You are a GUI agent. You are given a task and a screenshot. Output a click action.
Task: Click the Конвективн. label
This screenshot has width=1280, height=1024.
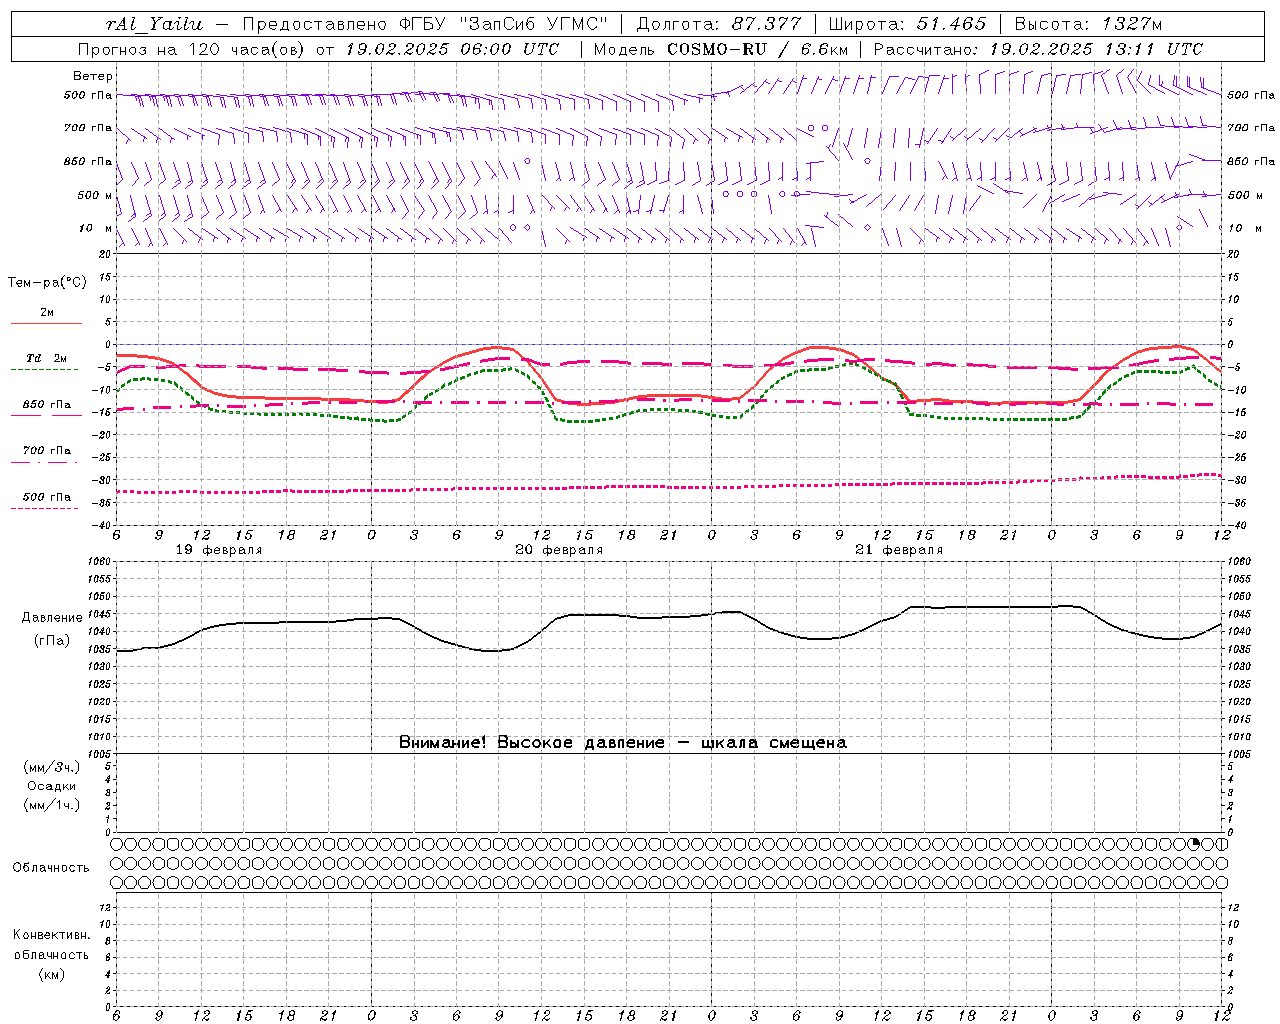[x=51, y=935]
